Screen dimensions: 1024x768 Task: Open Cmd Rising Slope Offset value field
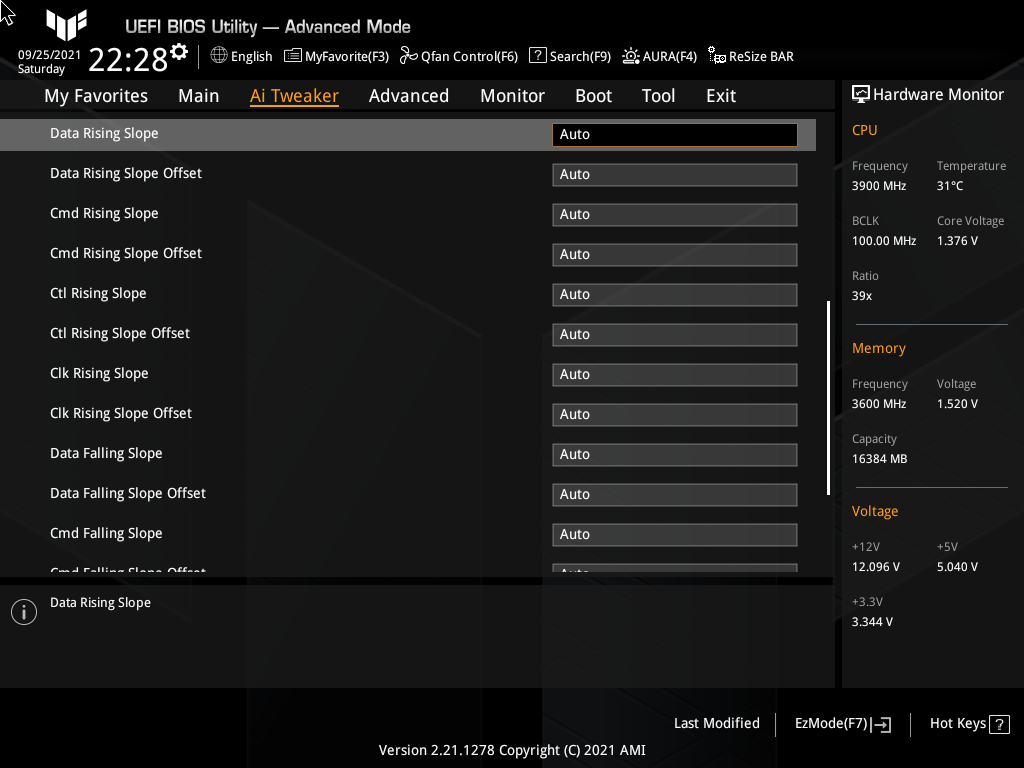[x=675, y=255]
